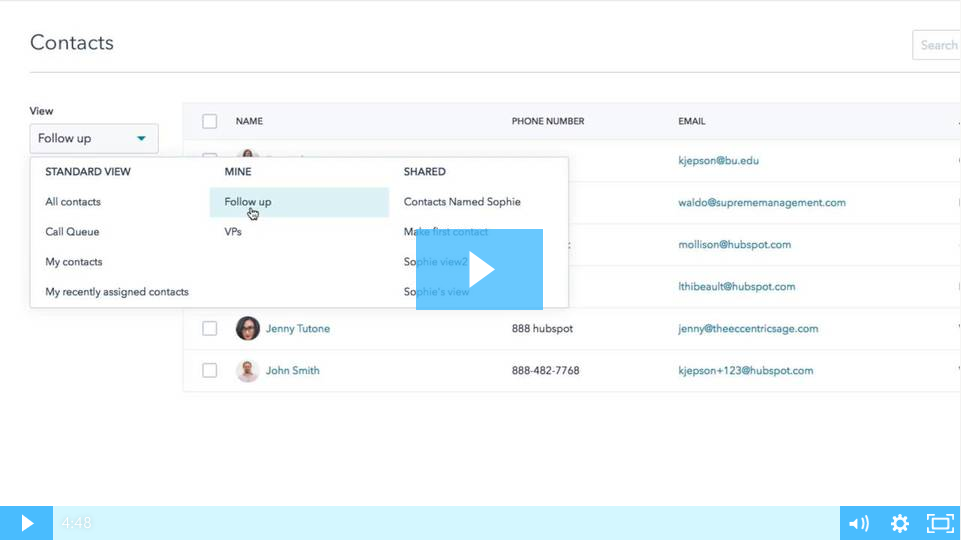Click the Search contacts input field
This screenshot has height=540, width=961.
(938, 45)
